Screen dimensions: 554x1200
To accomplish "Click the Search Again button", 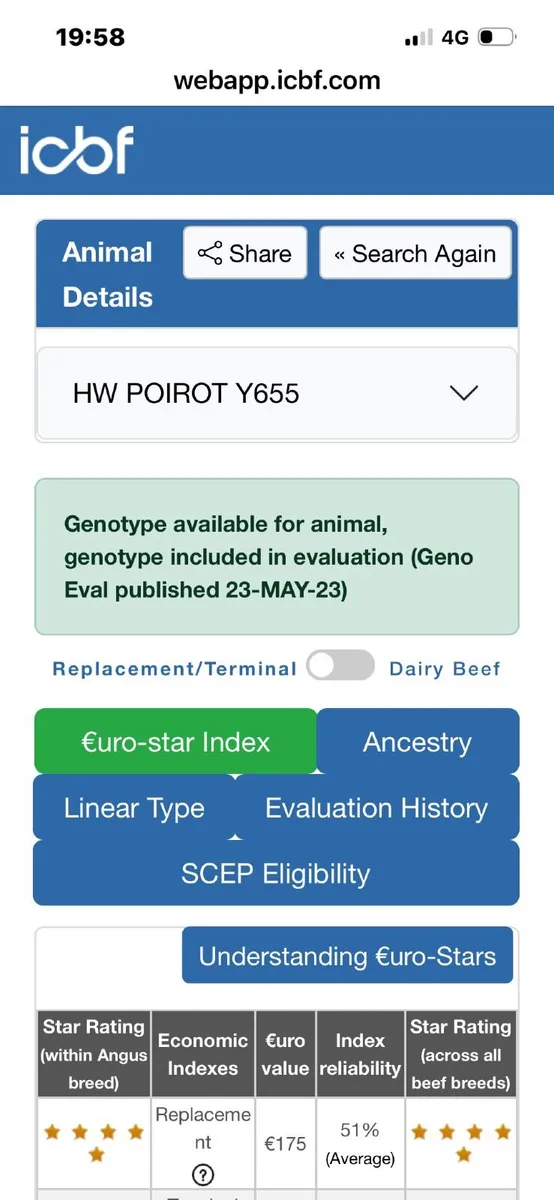I will [415, 253].
